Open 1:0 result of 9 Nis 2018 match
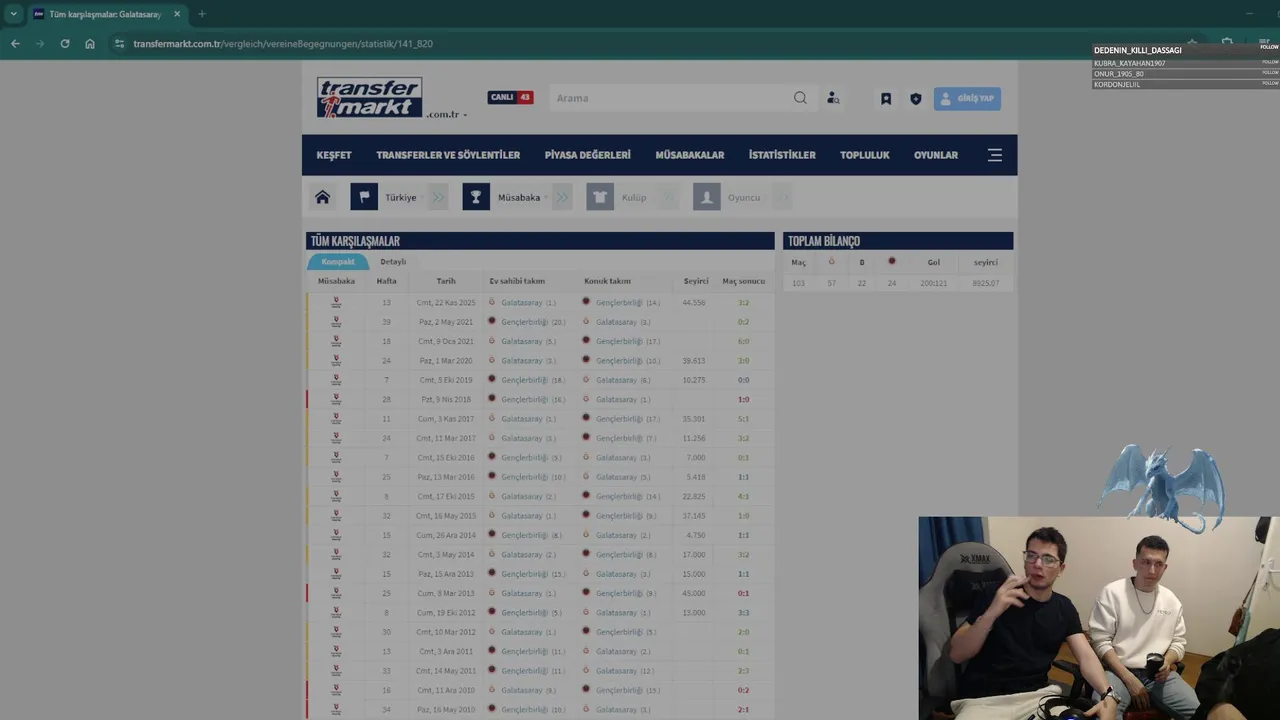1280x720 pixels. pos(743,399)
